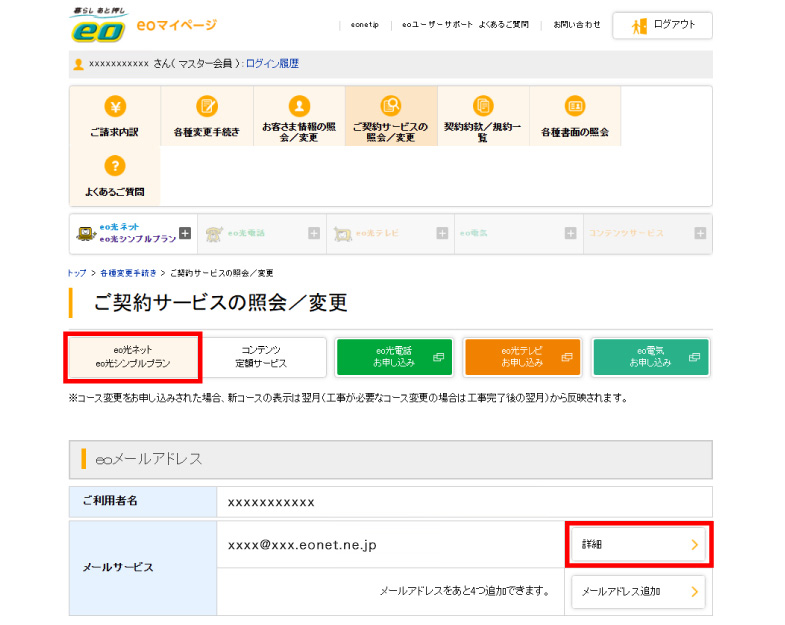Click orange eo光テレビ お申し込み button
This screenshot has height=625, width=785.
(x=523, y=357)
